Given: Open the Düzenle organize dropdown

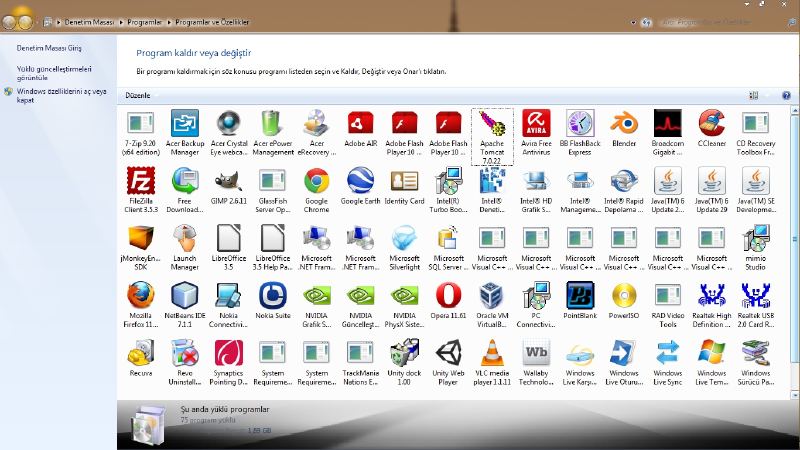Looking at the screenshot, I should [x=140, y=95].
